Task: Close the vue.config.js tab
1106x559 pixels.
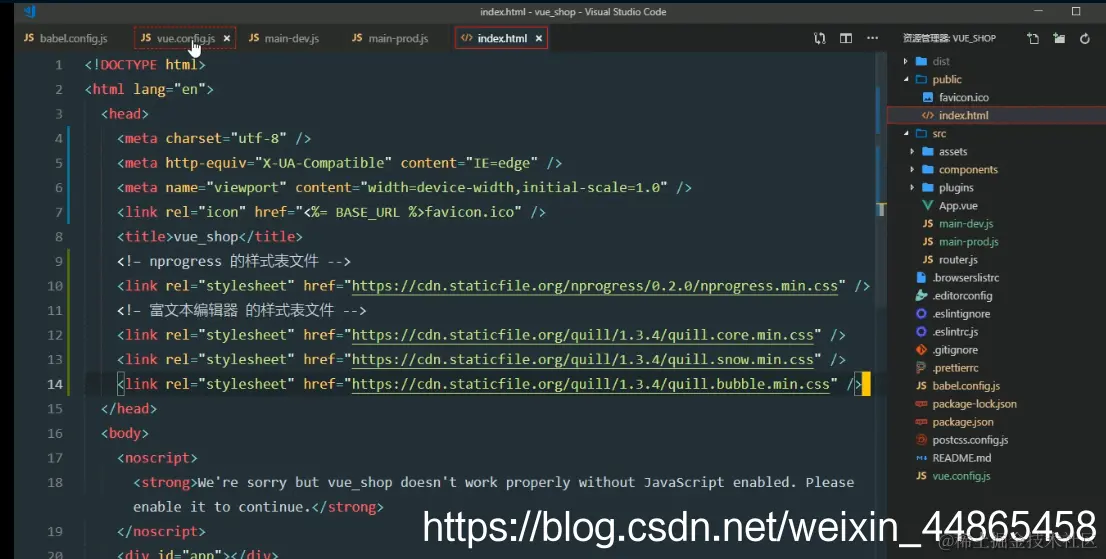Action: pos(226,38)
